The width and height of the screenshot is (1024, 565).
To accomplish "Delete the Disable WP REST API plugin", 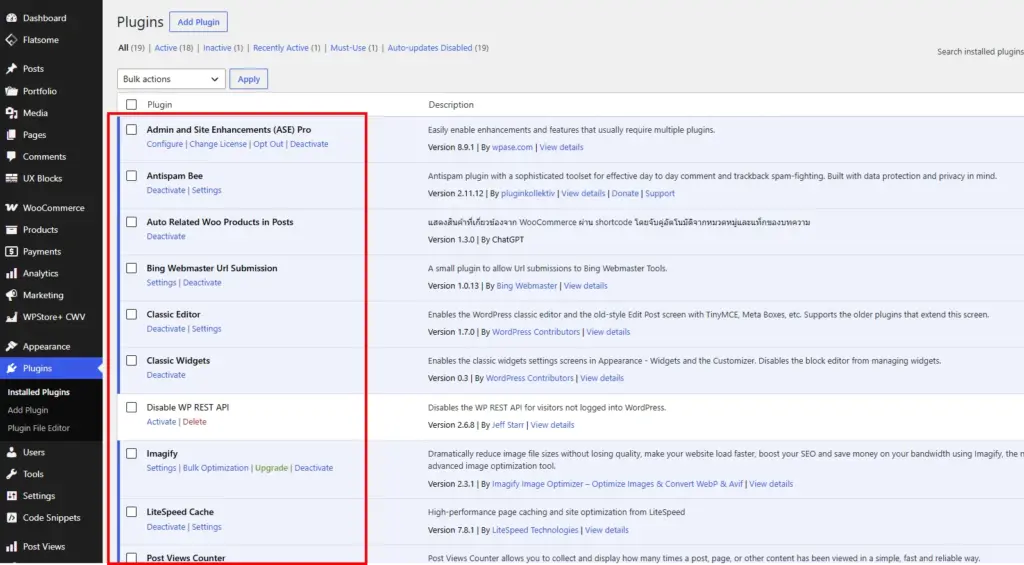I will point(195,422).
